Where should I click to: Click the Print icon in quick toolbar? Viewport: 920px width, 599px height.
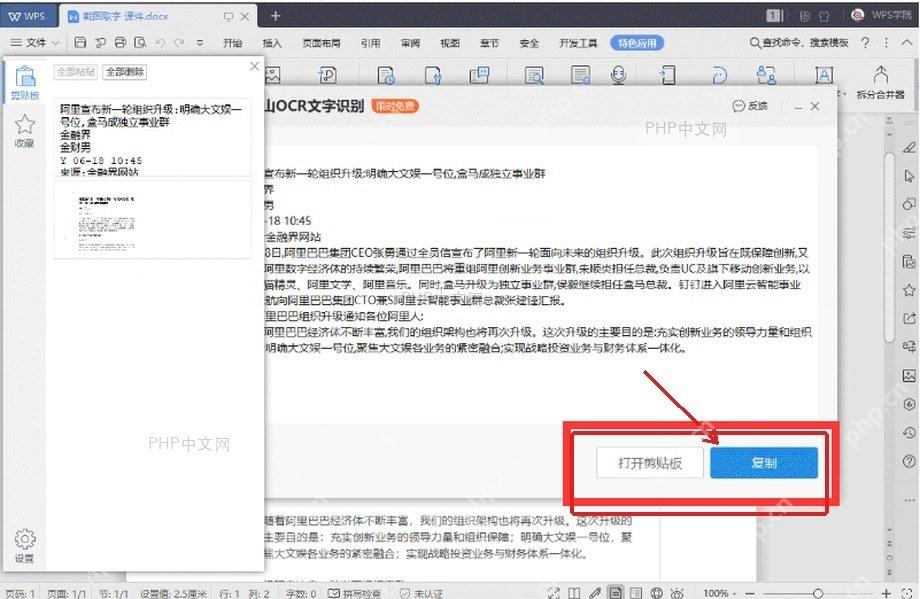[x=120, y=42]
